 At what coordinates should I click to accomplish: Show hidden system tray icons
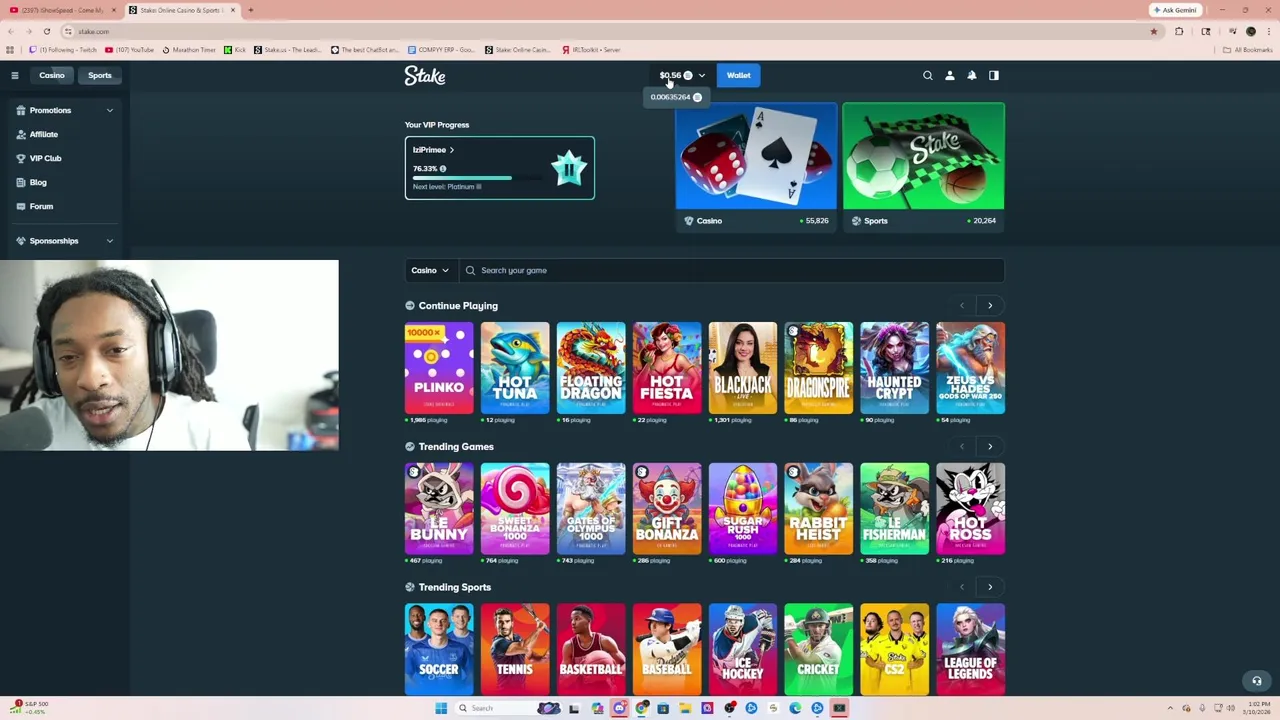pyautogui.click(x=1170, y=708)
